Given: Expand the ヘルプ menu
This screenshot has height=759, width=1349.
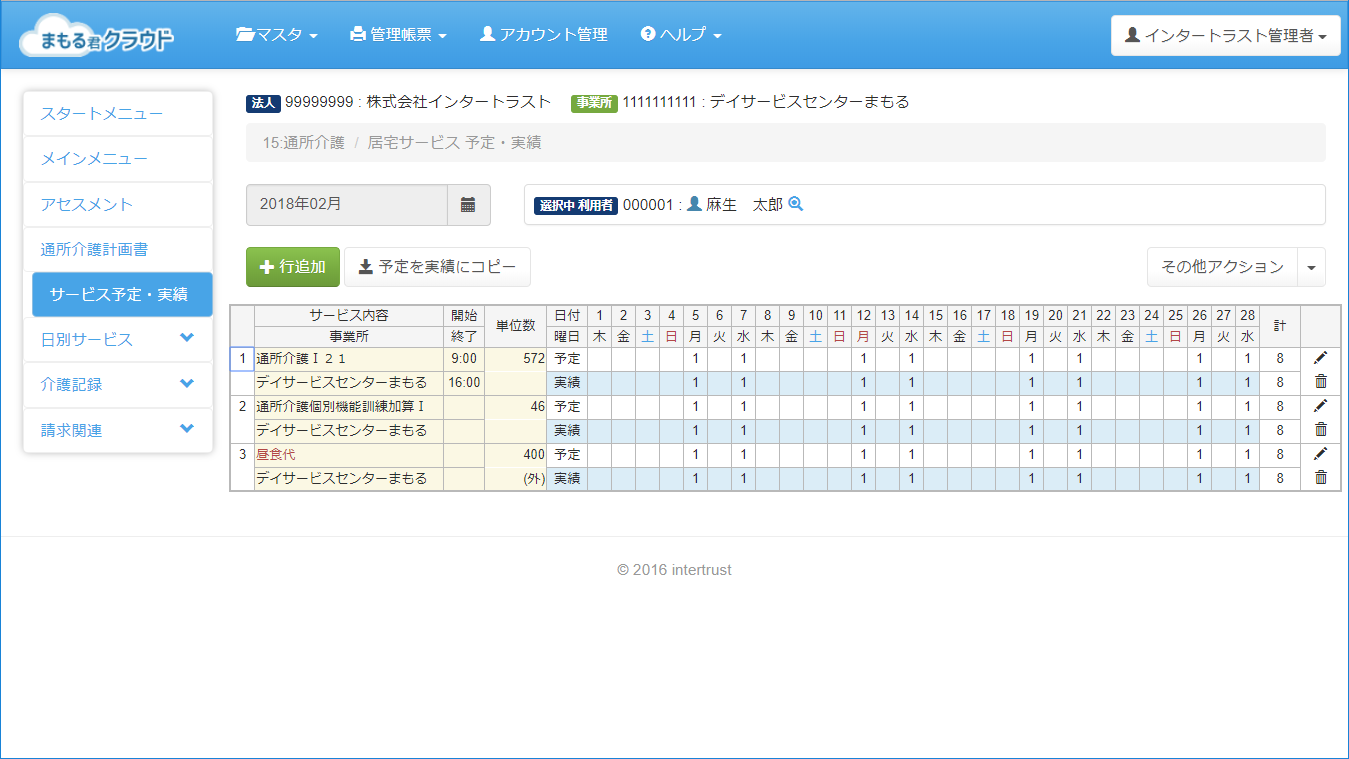Looking at the screenshot, I should coord(681,35).
